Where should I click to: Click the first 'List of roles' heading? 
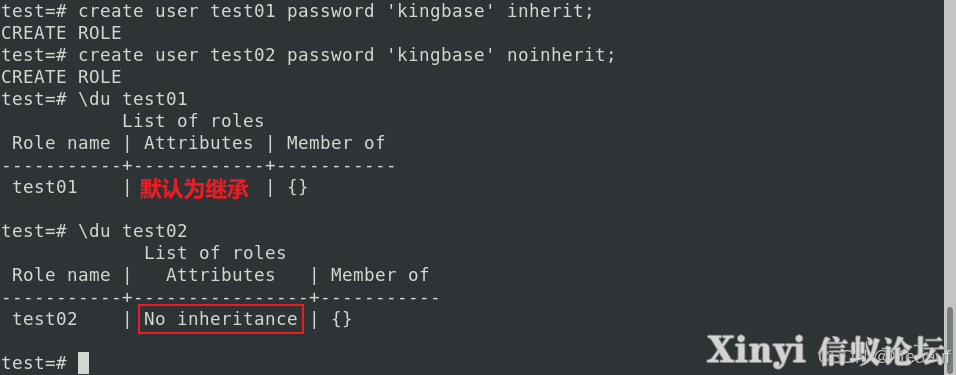pyautogui.click(x=193, y=121)
